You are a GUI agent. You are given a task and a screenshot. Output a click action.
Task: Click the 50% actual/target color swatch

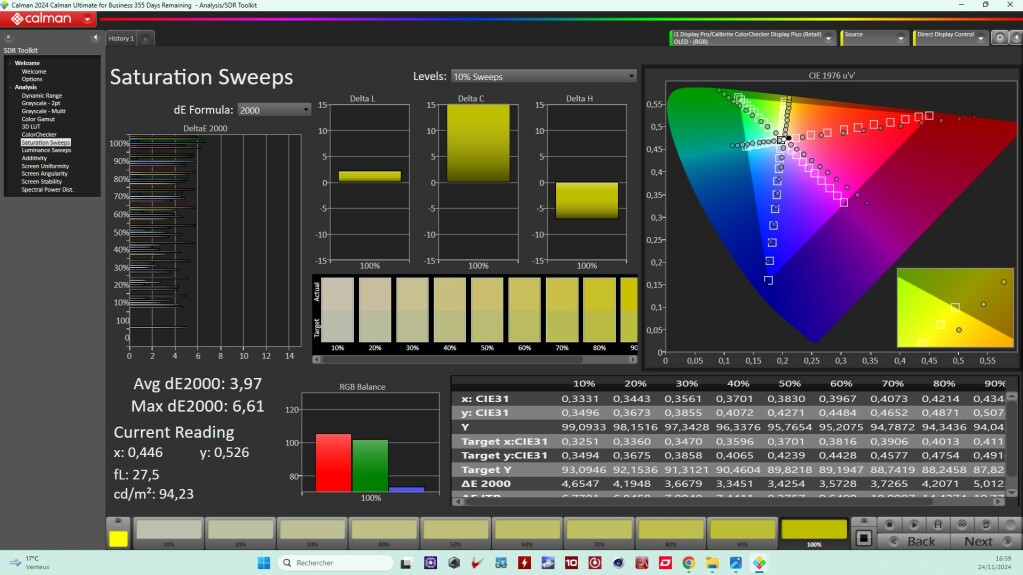coord(487,309)
